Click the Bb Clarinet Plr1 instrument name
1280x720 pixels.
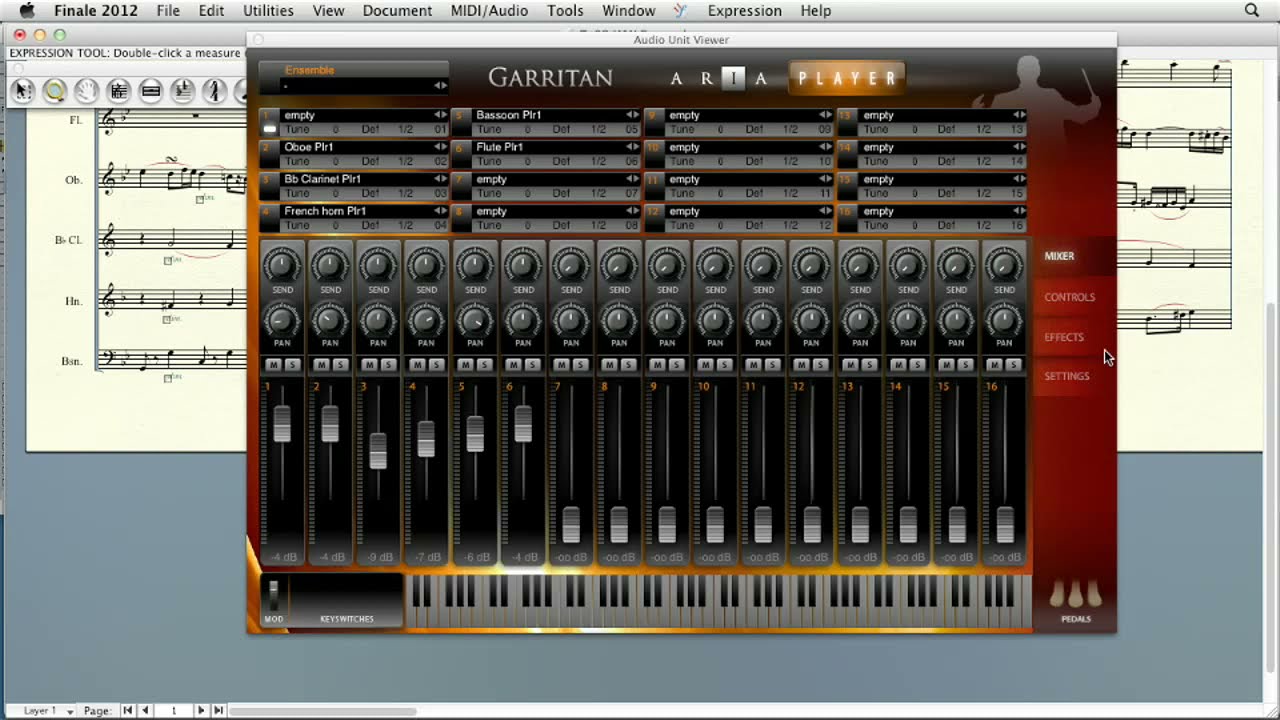click(x=322, y=179)
